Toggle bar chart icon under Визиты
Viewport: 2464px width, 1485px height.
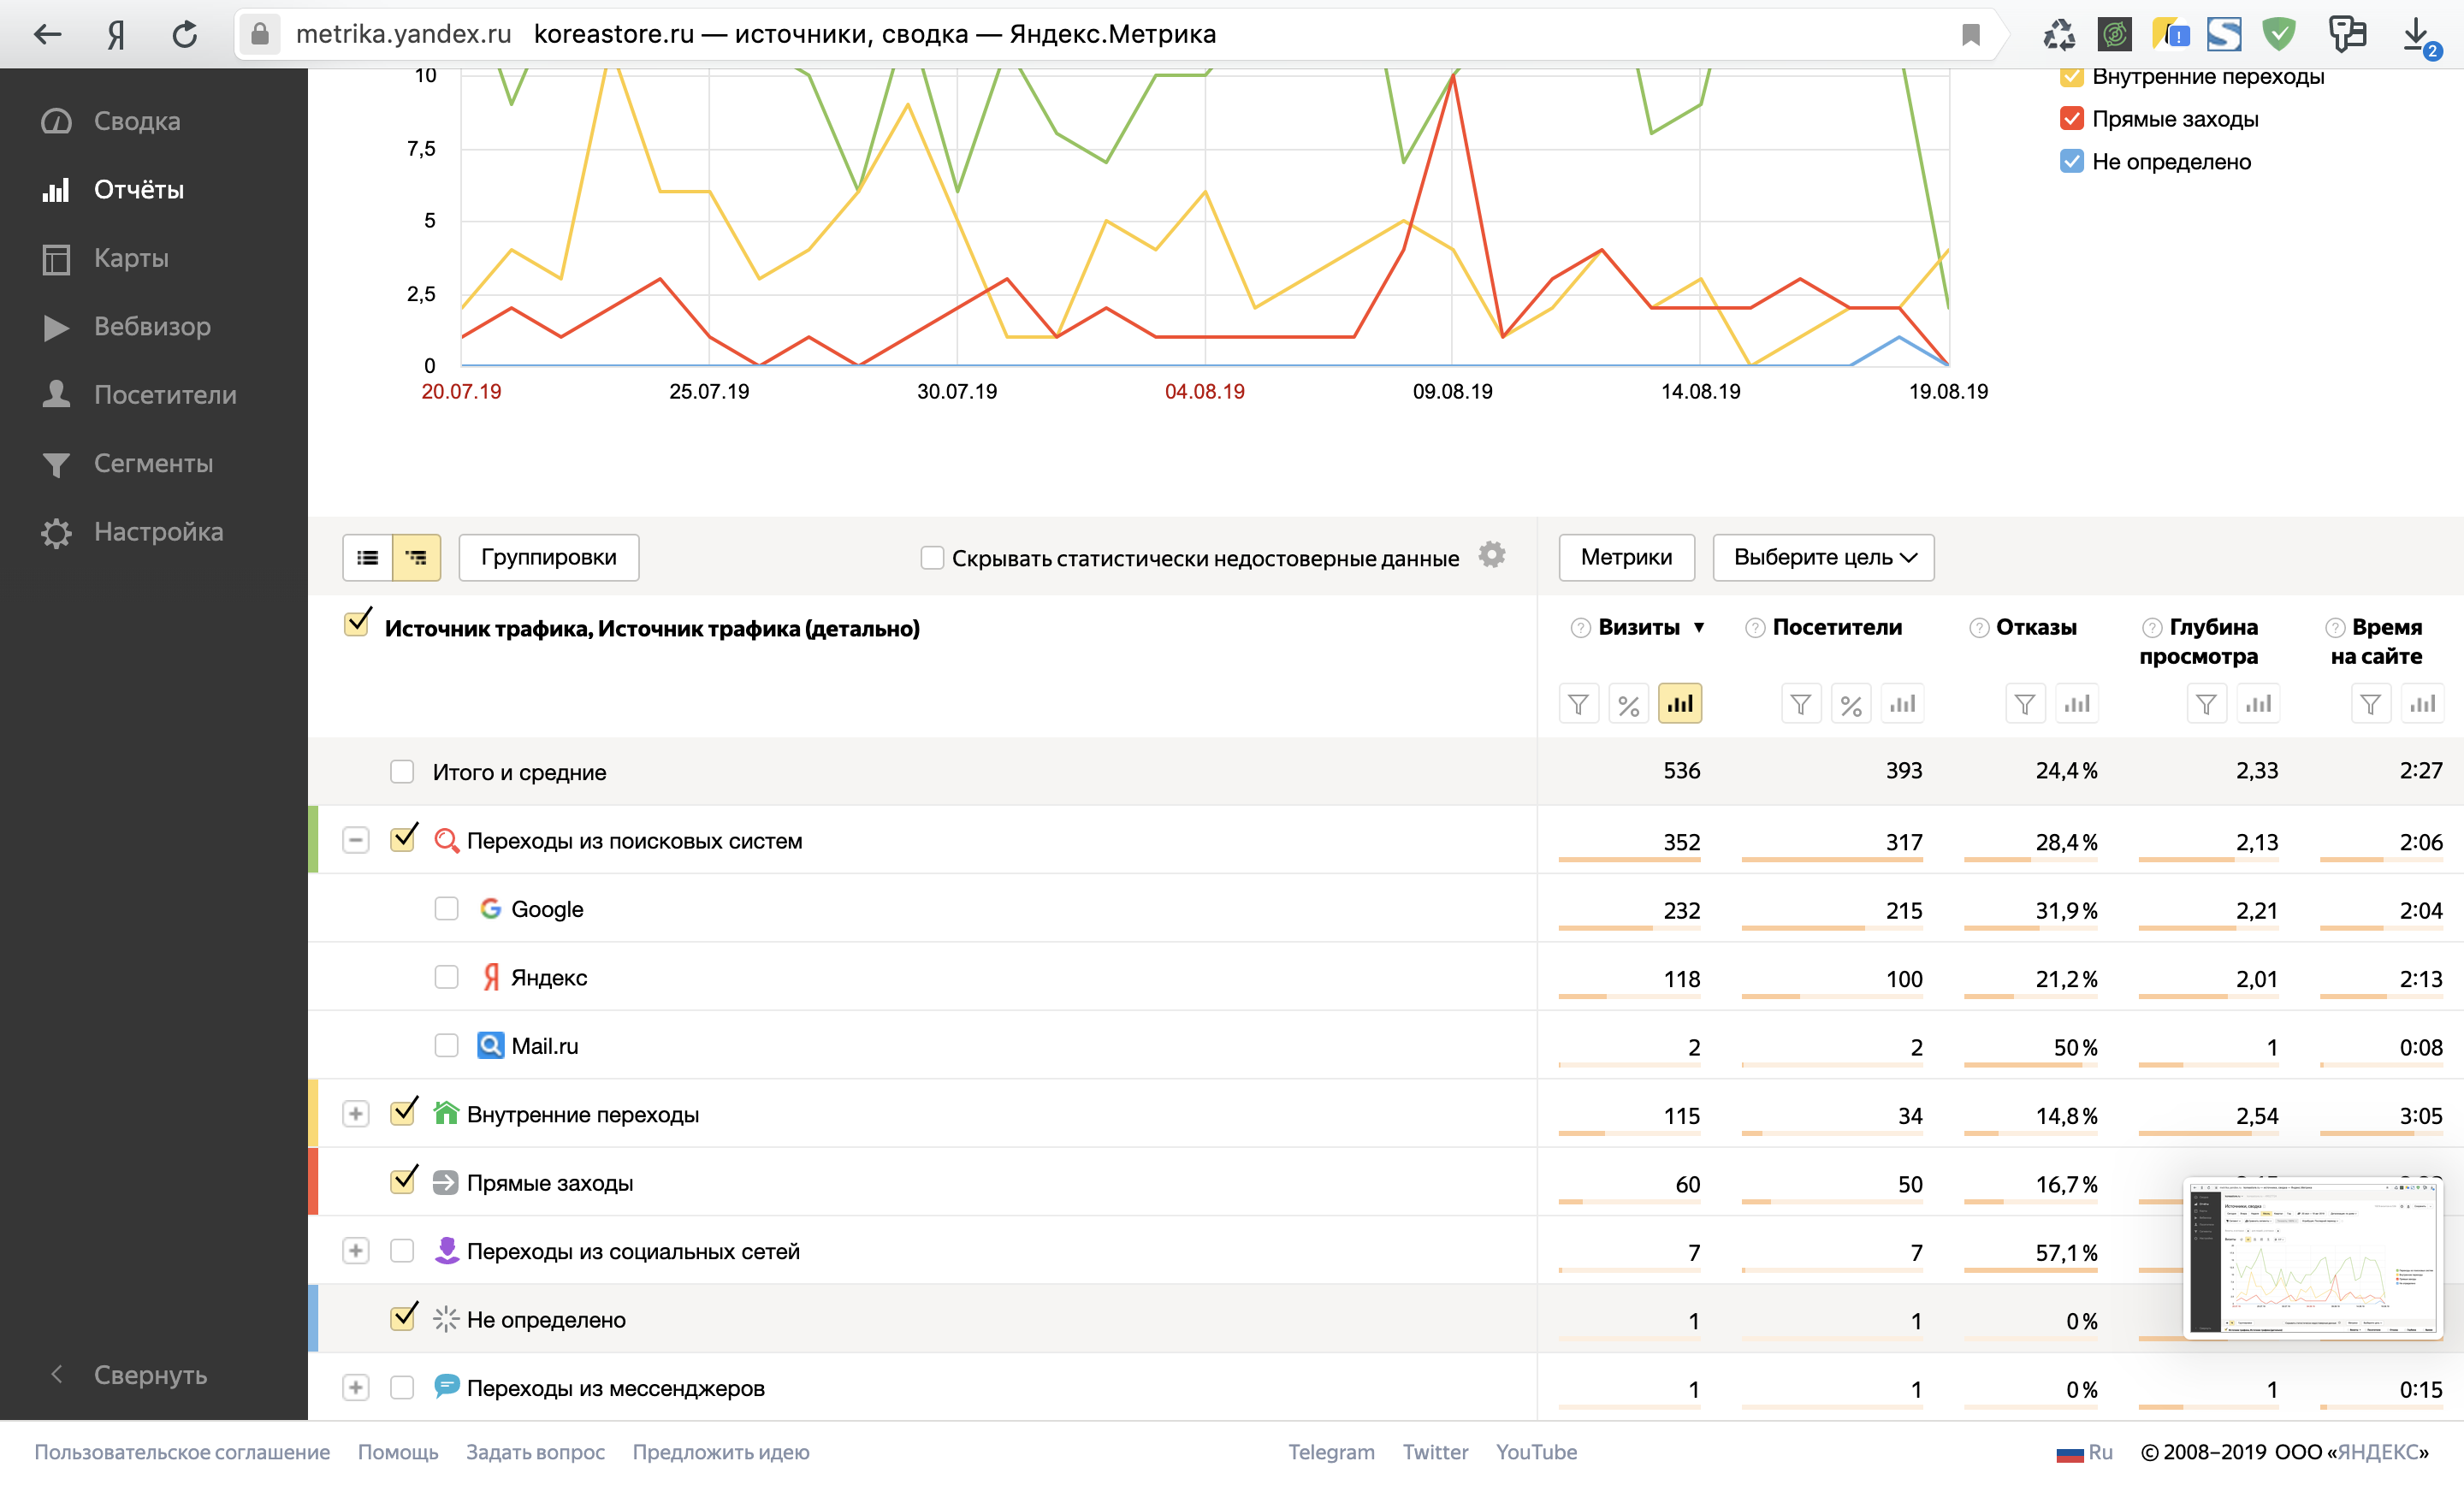click(x=1679, y=704)
